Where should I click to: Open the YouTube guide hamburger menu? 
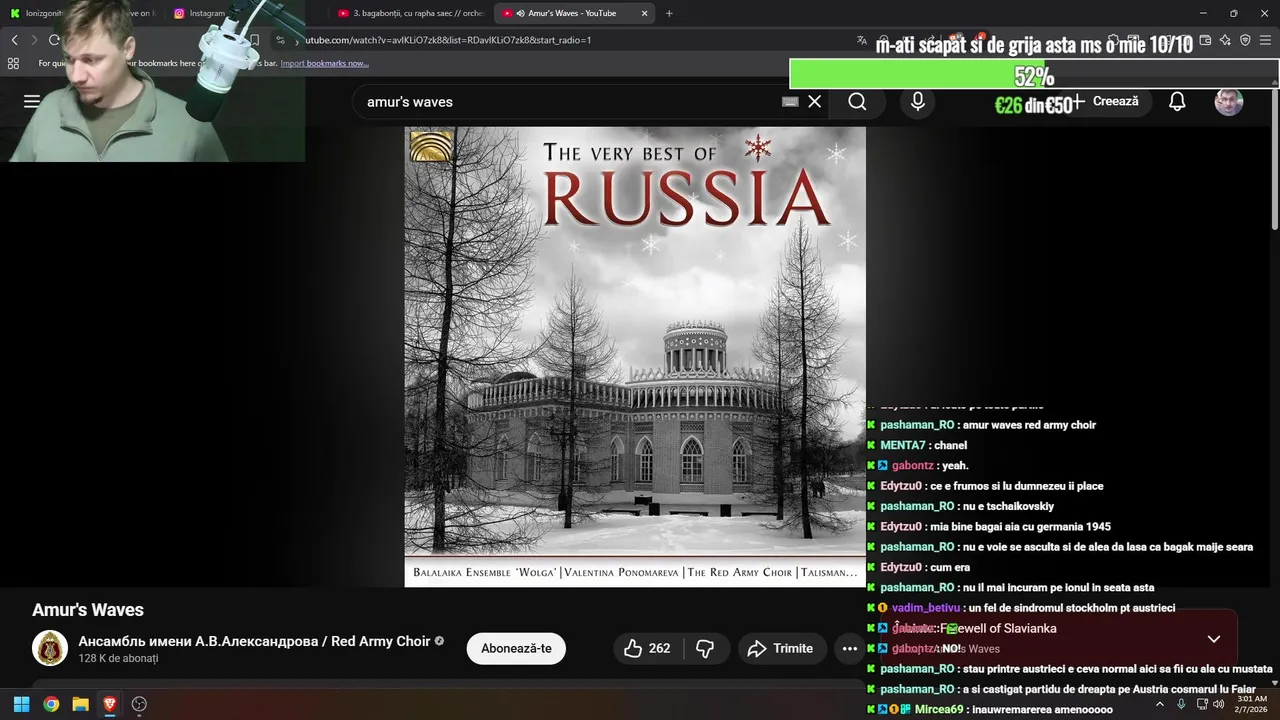[x=32, y=101]
